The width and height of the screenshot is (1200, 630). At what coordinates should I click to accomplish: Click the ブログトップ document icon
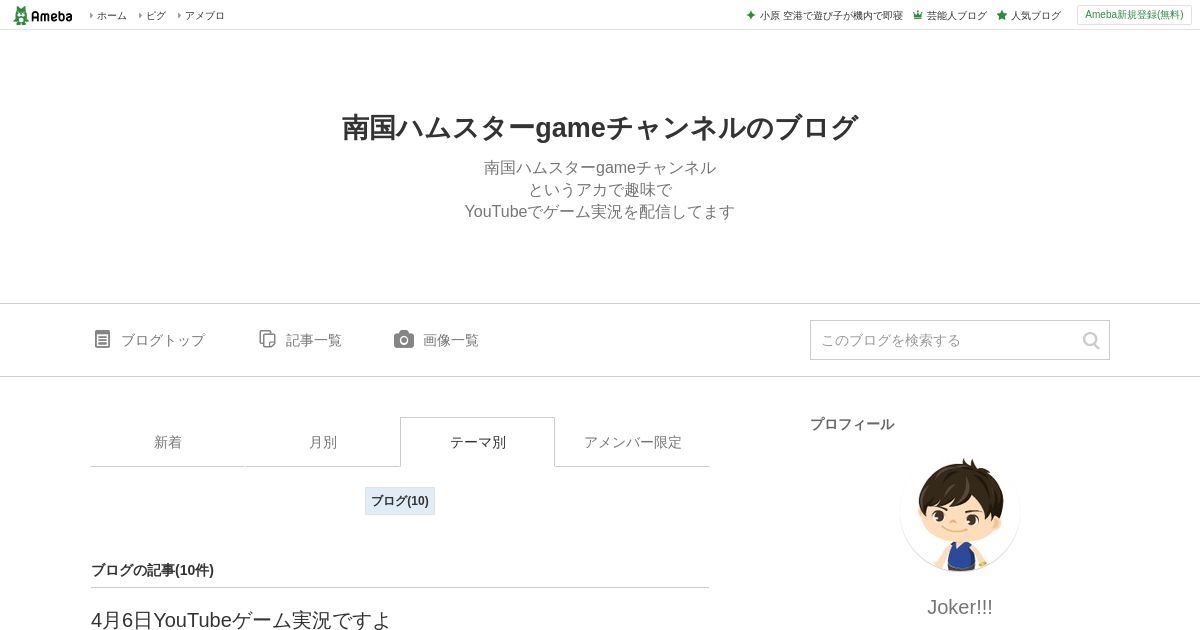102,339
